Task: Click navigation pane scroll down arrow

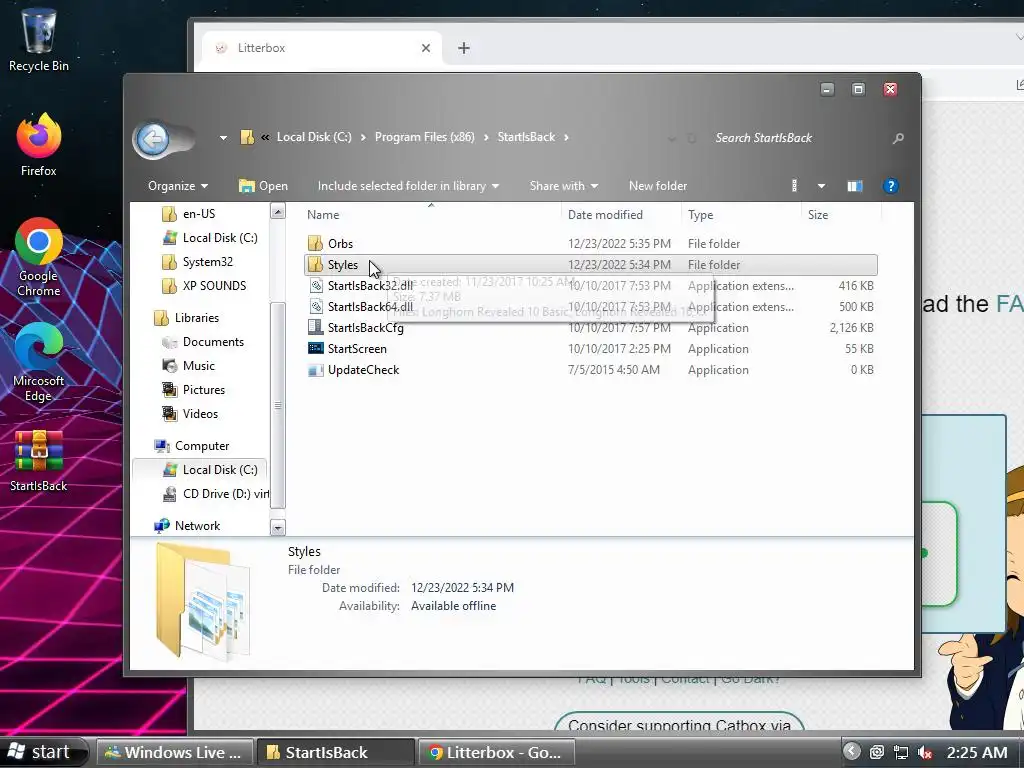Action: click(278, 527)
